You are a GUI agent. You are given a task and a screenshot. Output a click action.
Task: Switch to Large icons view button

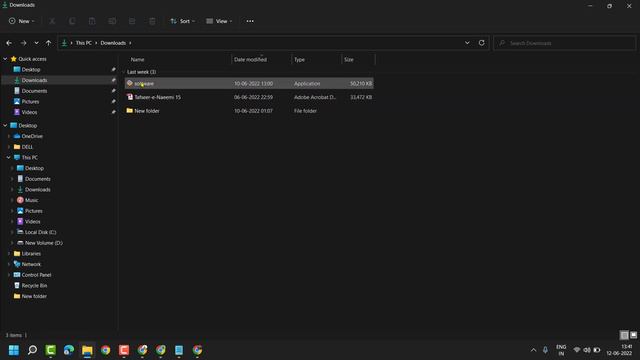click(x=633, y=335)
